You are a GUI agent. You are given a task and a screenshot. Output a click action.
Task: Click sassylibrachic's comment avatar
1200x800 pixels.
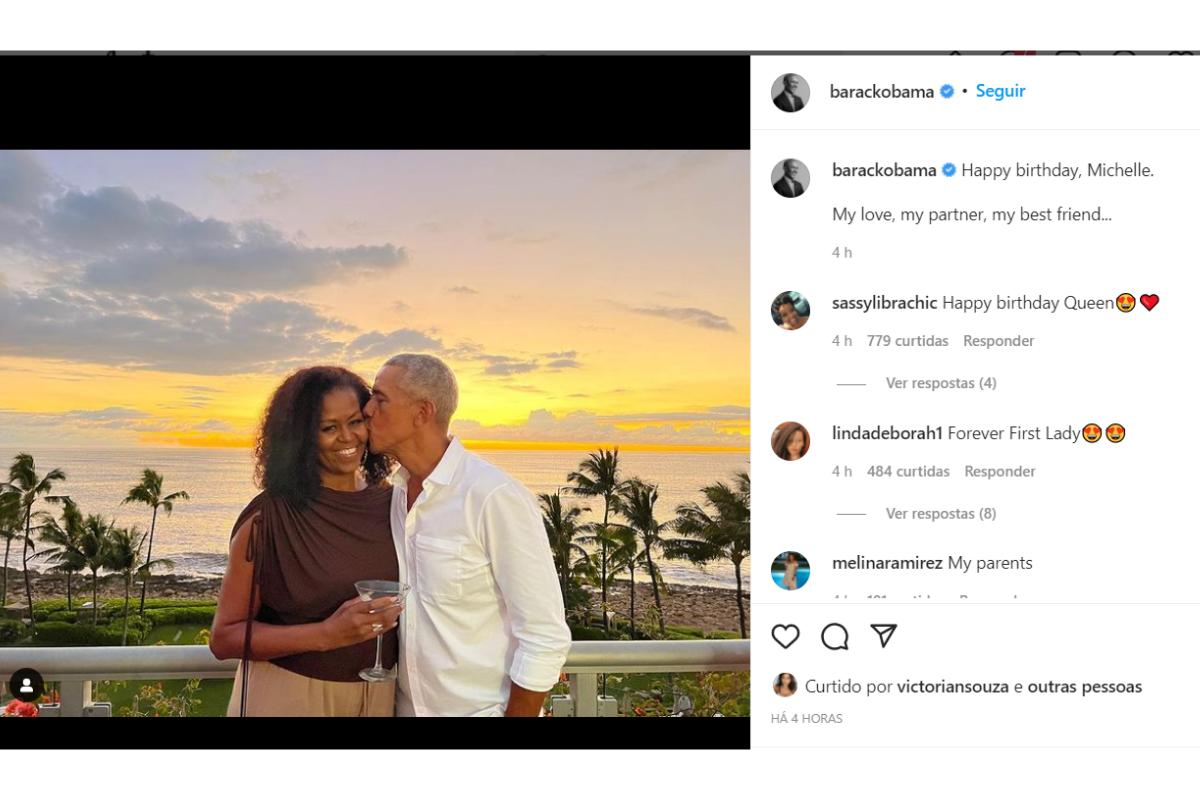tap(790, 310)
